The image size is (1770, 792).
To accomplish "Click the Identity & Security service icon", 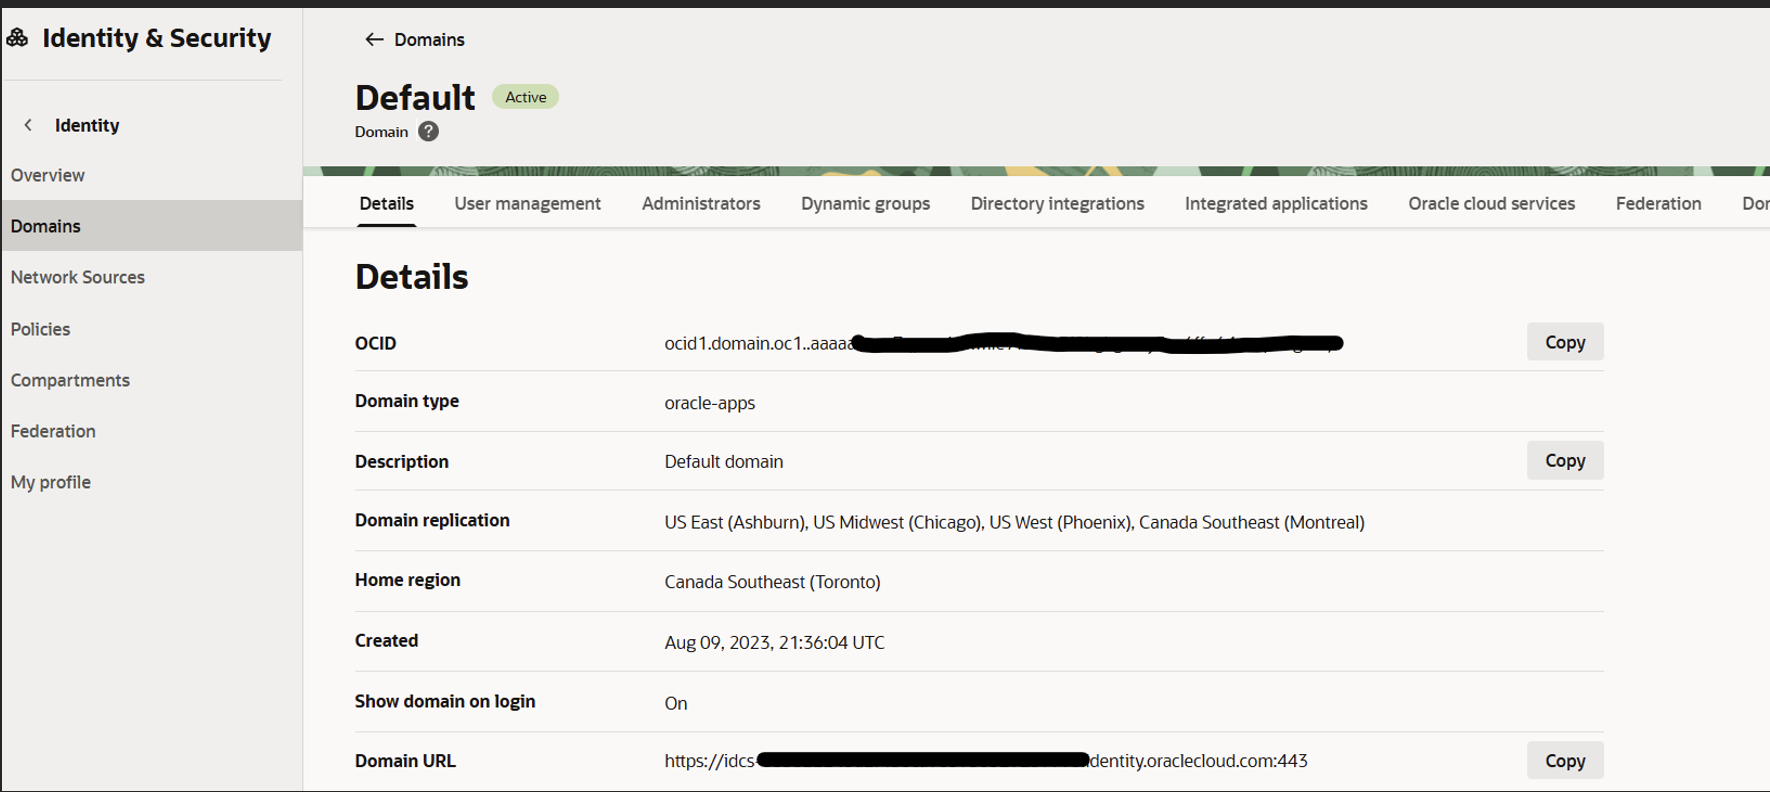I will [x=17, y=38].
